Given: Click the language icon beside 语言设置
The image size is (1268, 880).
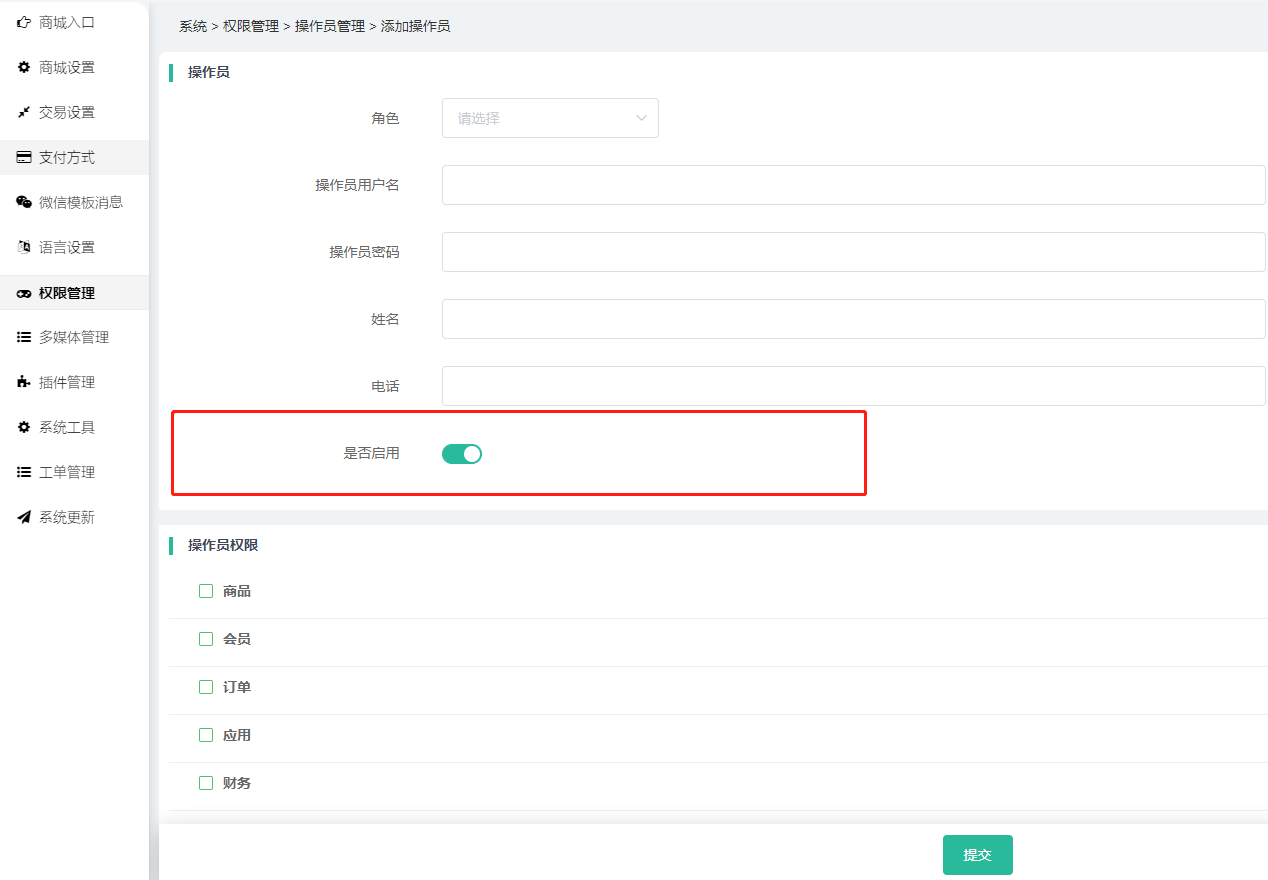Looking at the screenshot, I should [x=24, y=247].
